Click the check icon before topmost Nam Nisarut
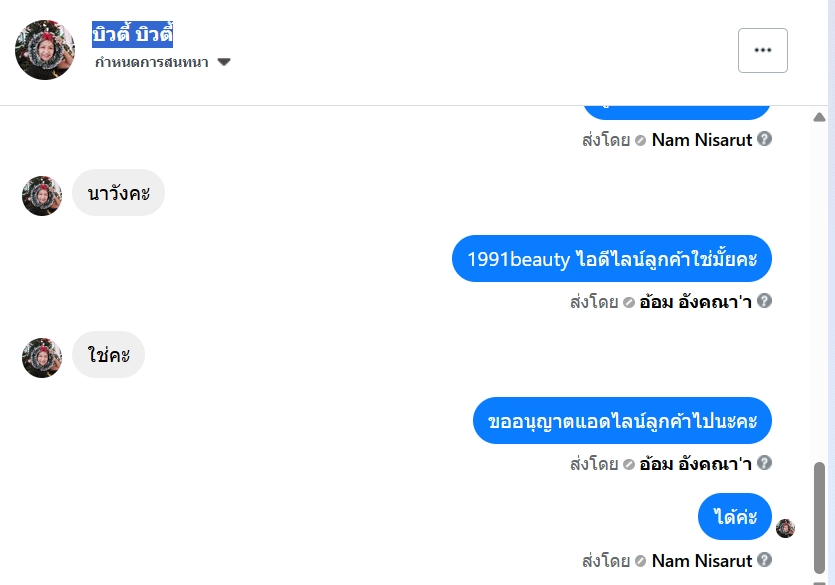835x585 pixels. tap(641, 140)
